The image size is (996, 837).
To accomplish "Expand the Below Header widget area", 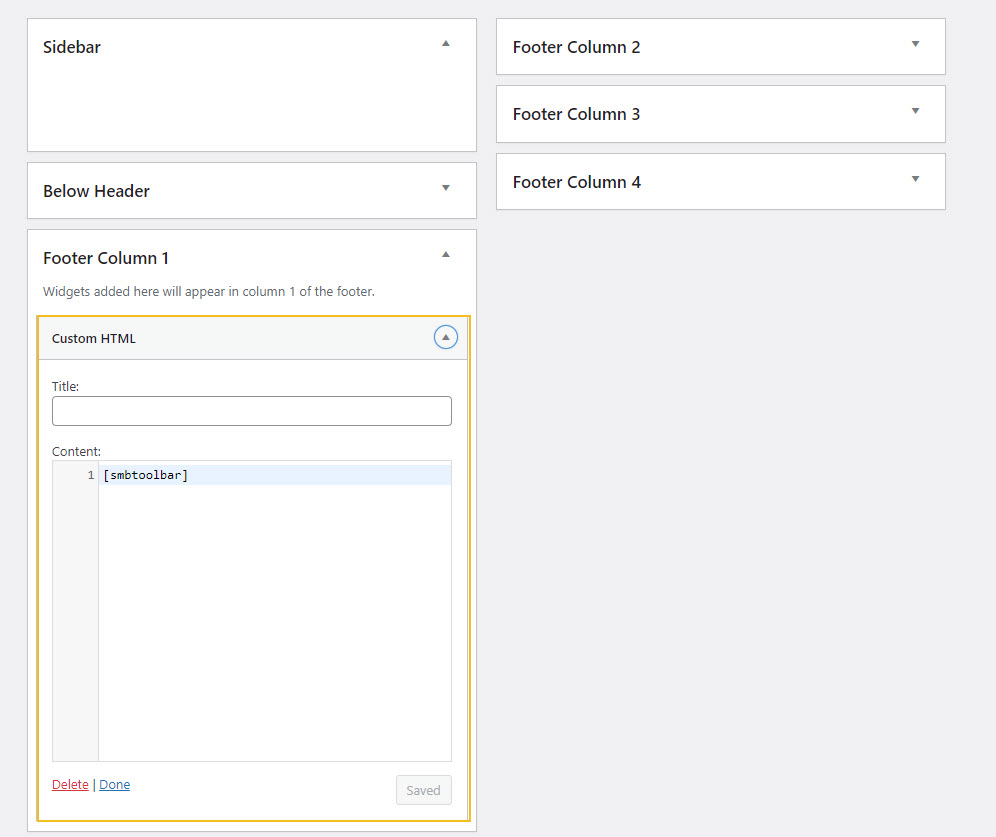I will (x=445, y=188).
